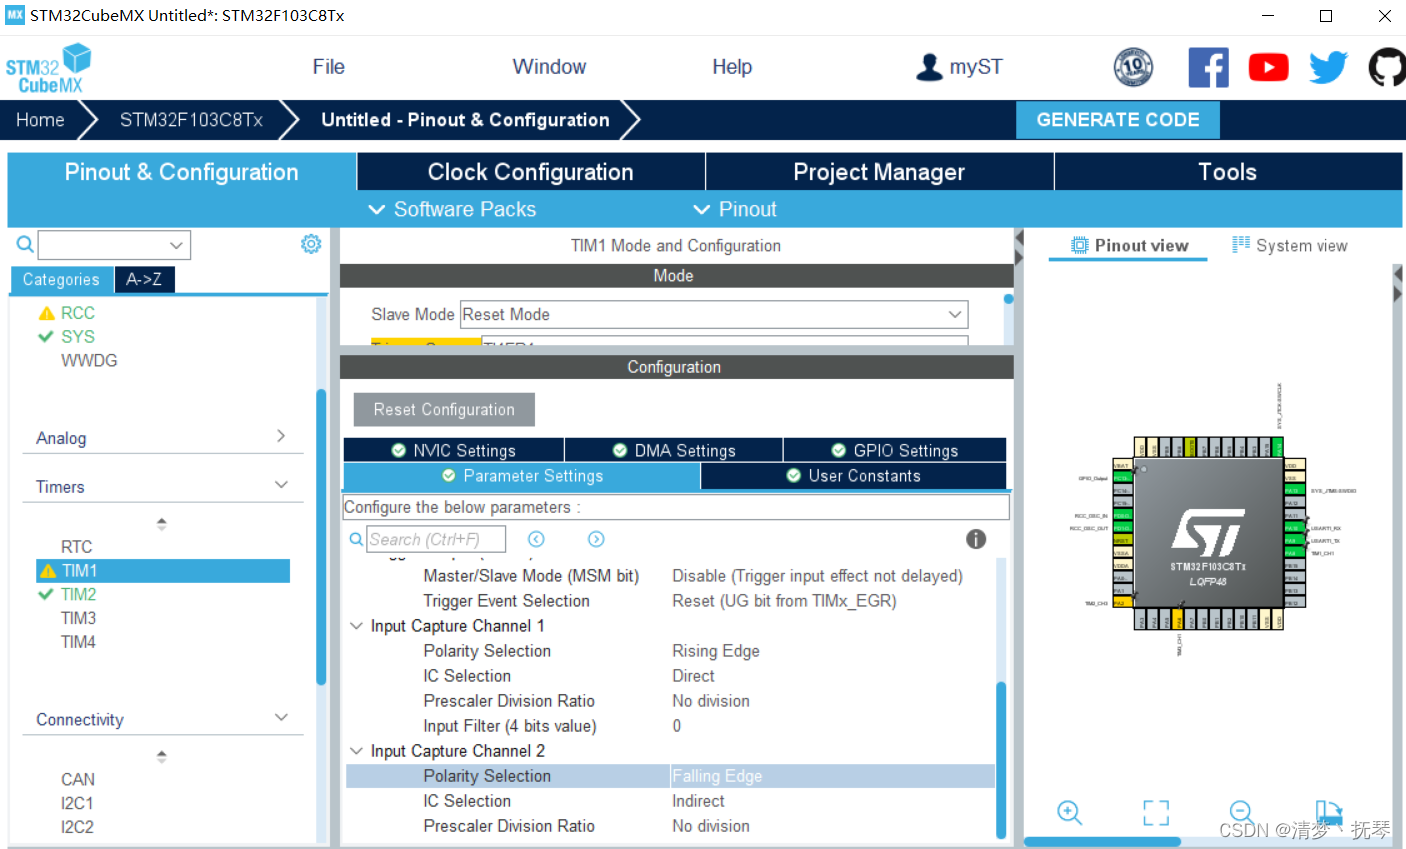
Task: Open DMA Settings tab
Action: tap(674, 450)
